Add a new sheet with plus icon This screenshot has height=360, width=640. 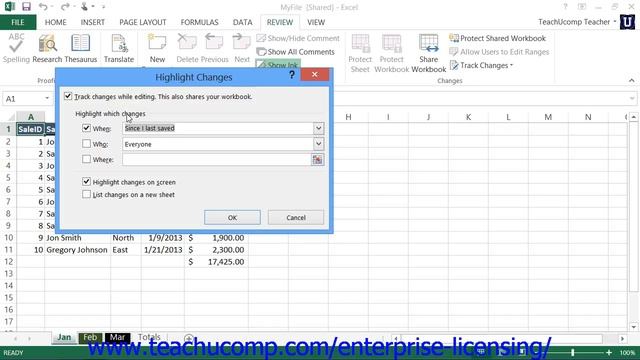click(189, 338)
